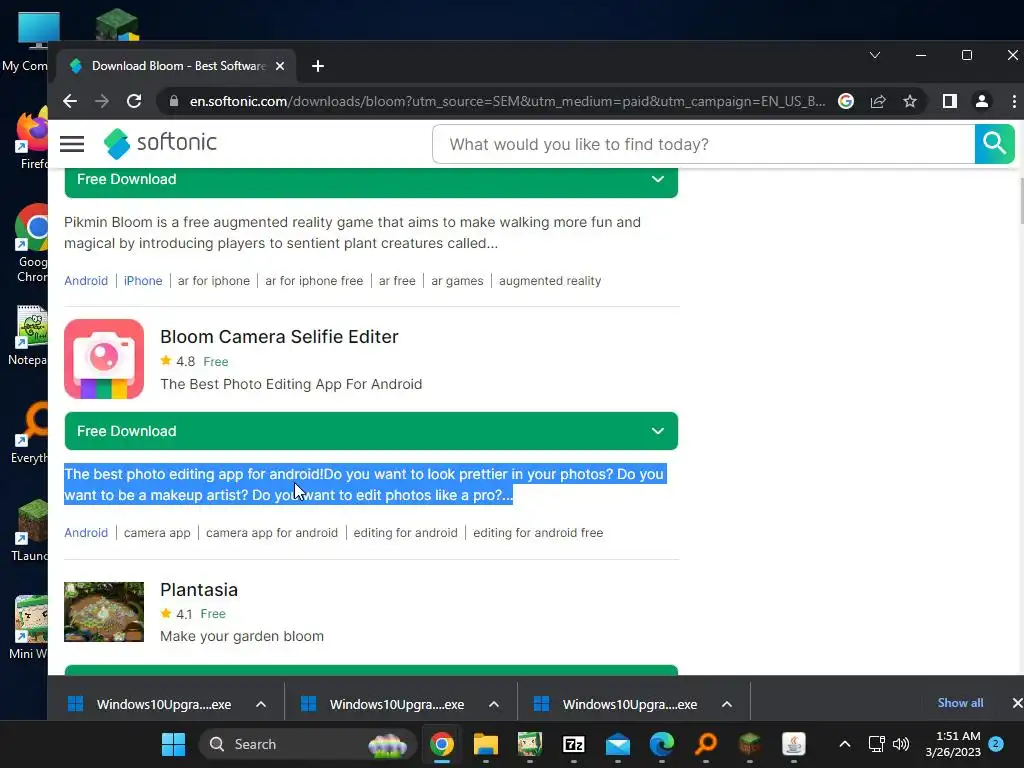Screen dimensions: 1024x768
Task: Click in the Softonic search input field
Action: pyautogui.click(x=704, y=144)
